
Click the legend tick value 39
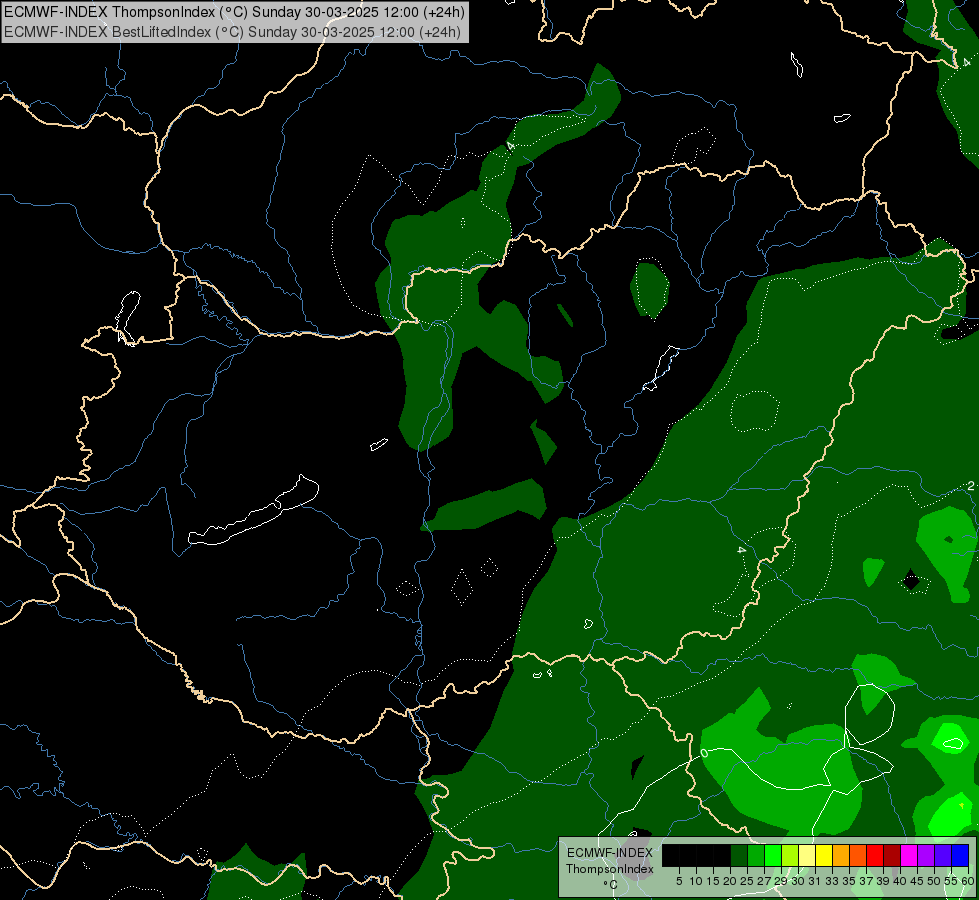pyautogui.click(x=883, y=881)
